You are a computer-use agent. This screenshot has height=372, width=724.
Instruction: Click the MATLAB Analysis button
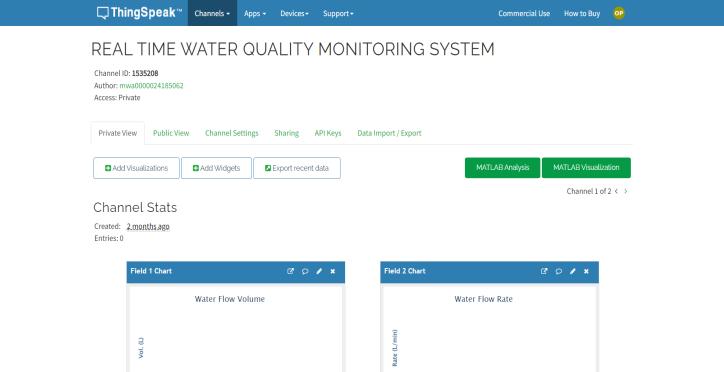(x=502, y=168)
